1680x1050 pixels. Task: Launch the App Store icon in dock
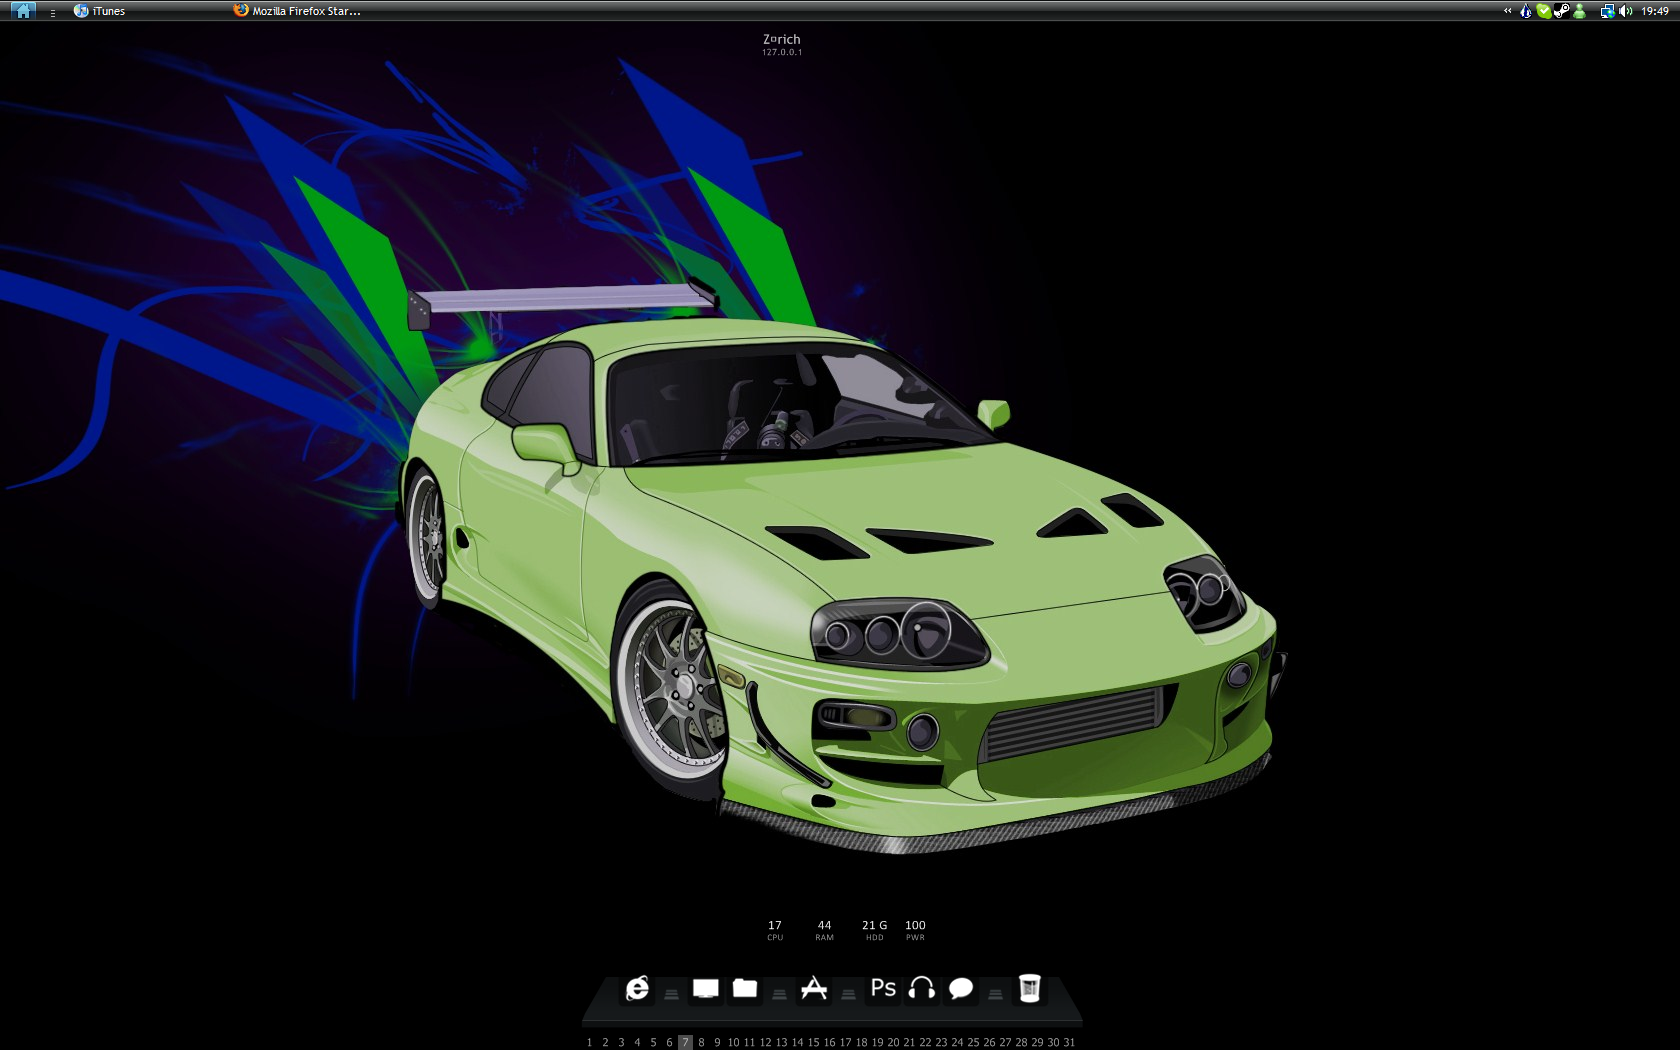[x=814, y=988]
